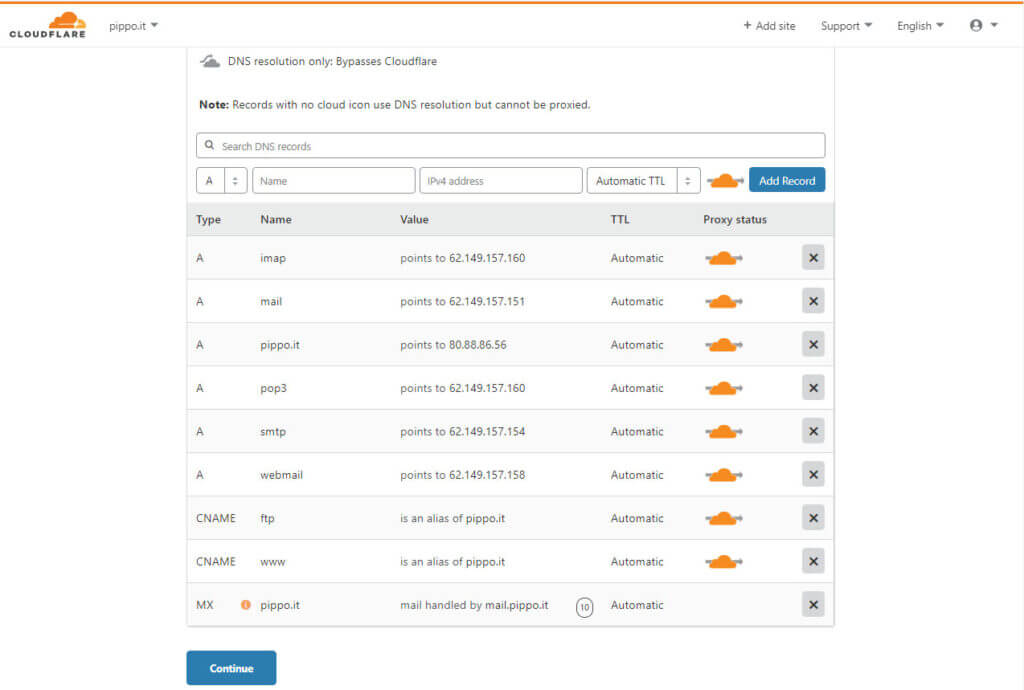This screenshot has width=1024, height=690.
Task: Click the ftp CNAME record name
Action: [267, 518]
